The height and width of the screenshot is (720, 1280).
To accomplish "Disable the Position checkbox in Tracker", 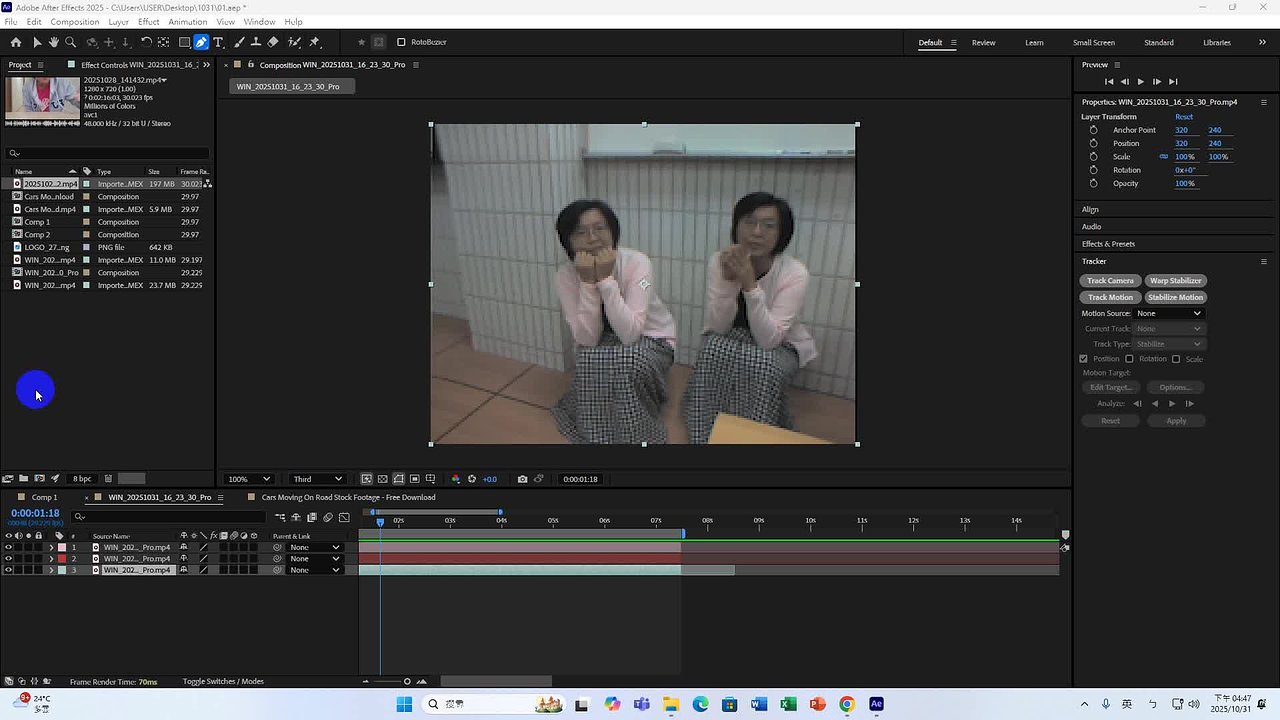I will click(x=1083, y=359).
